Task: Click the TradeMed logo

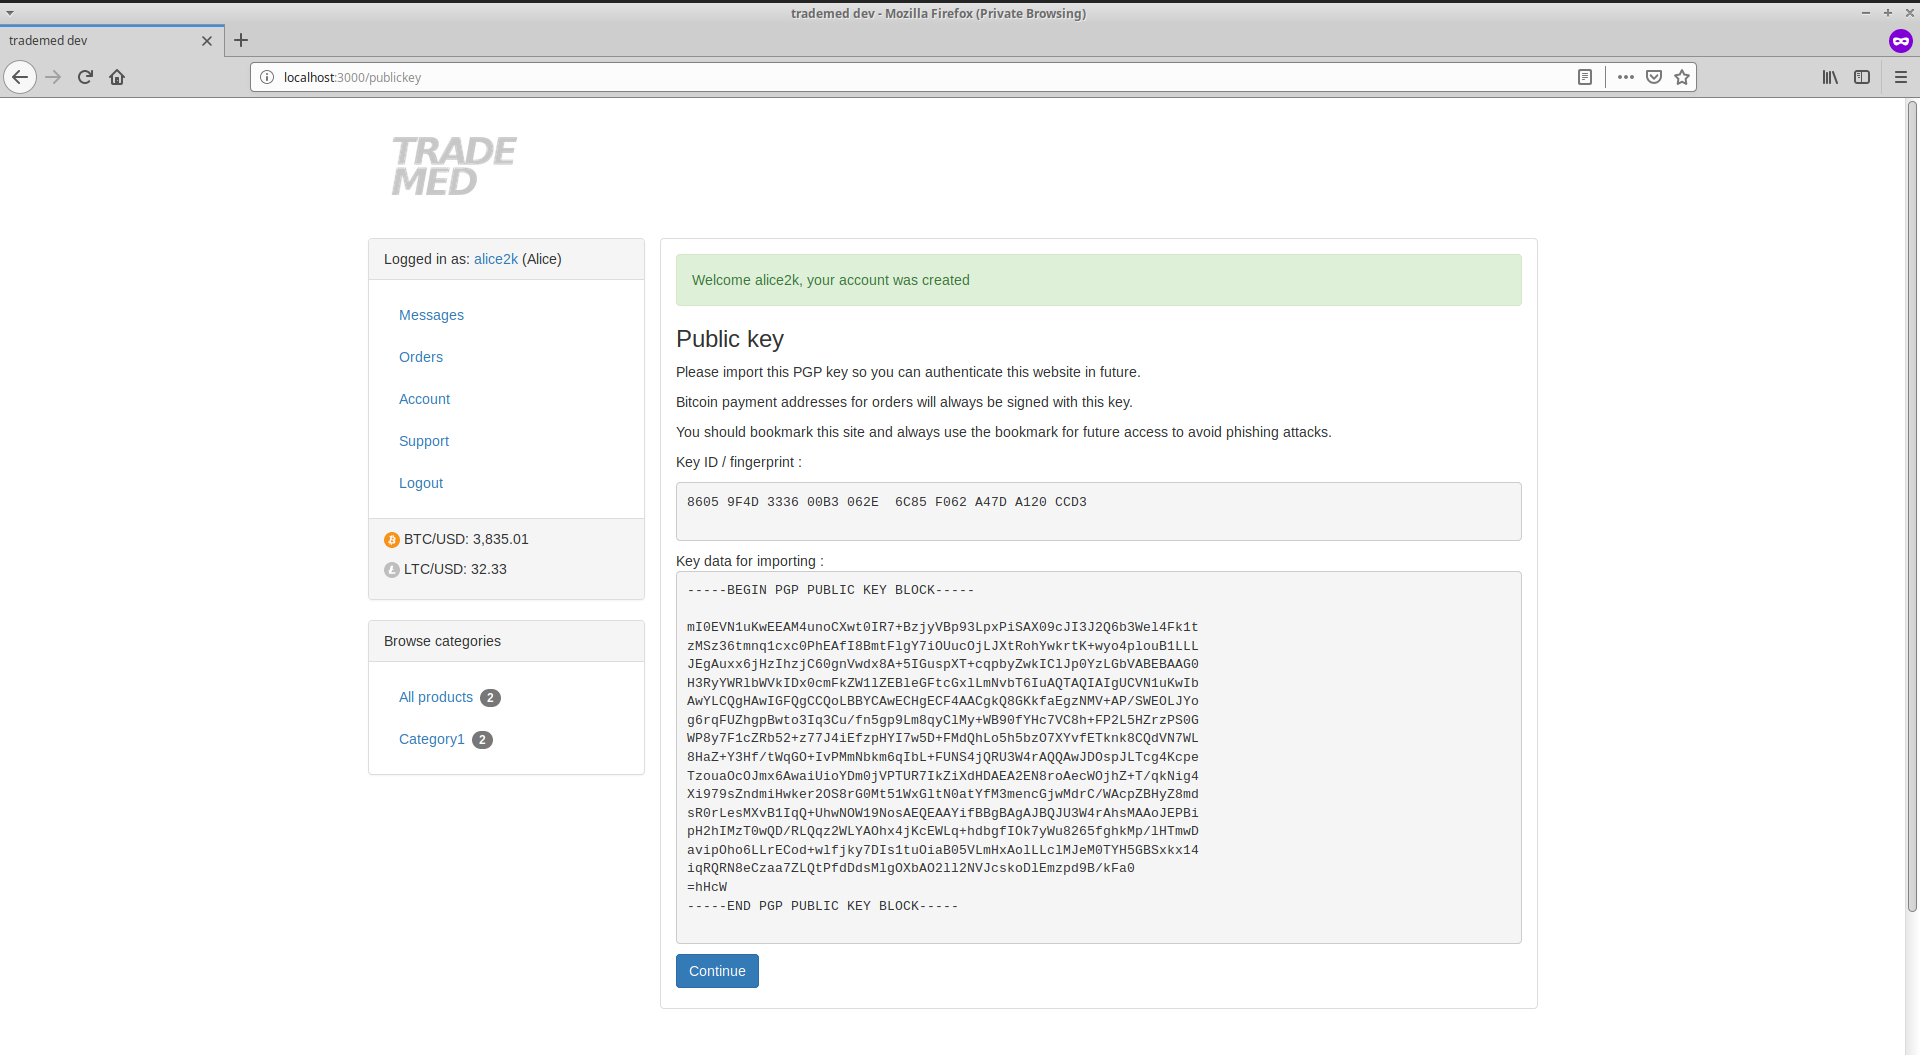Action: point(453,166)
